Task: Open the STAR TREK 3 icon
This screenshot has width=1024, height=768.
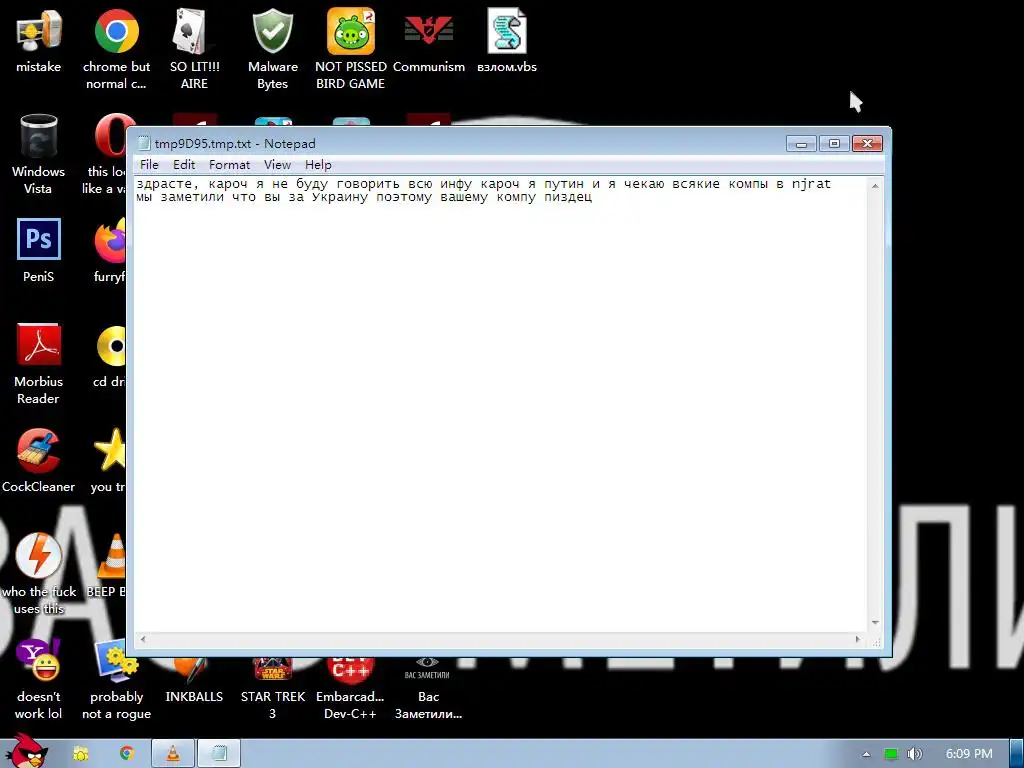Action: [272, 689]
